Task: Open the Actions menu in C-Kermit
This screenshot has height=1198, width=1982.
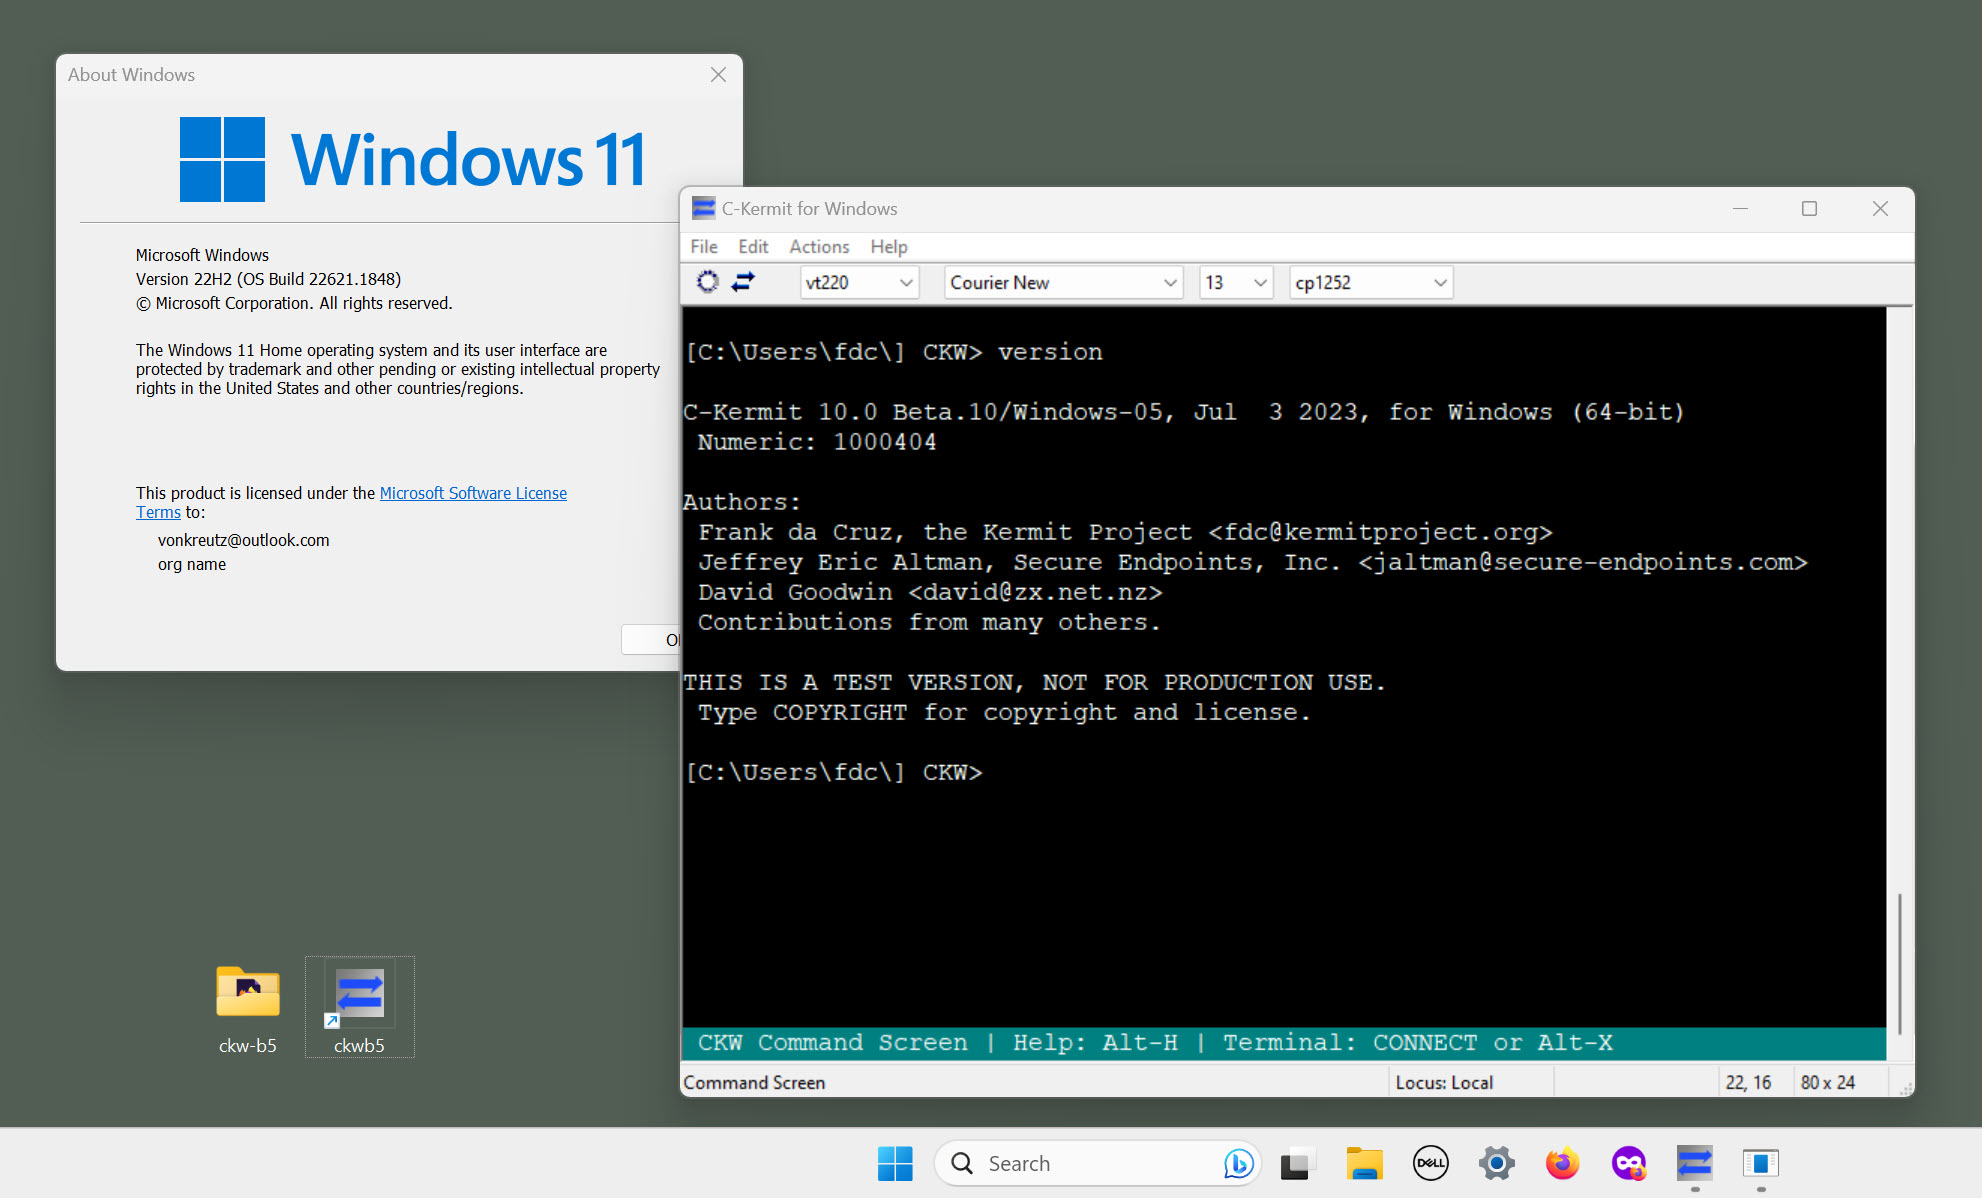Action: (x=819, y=246)
